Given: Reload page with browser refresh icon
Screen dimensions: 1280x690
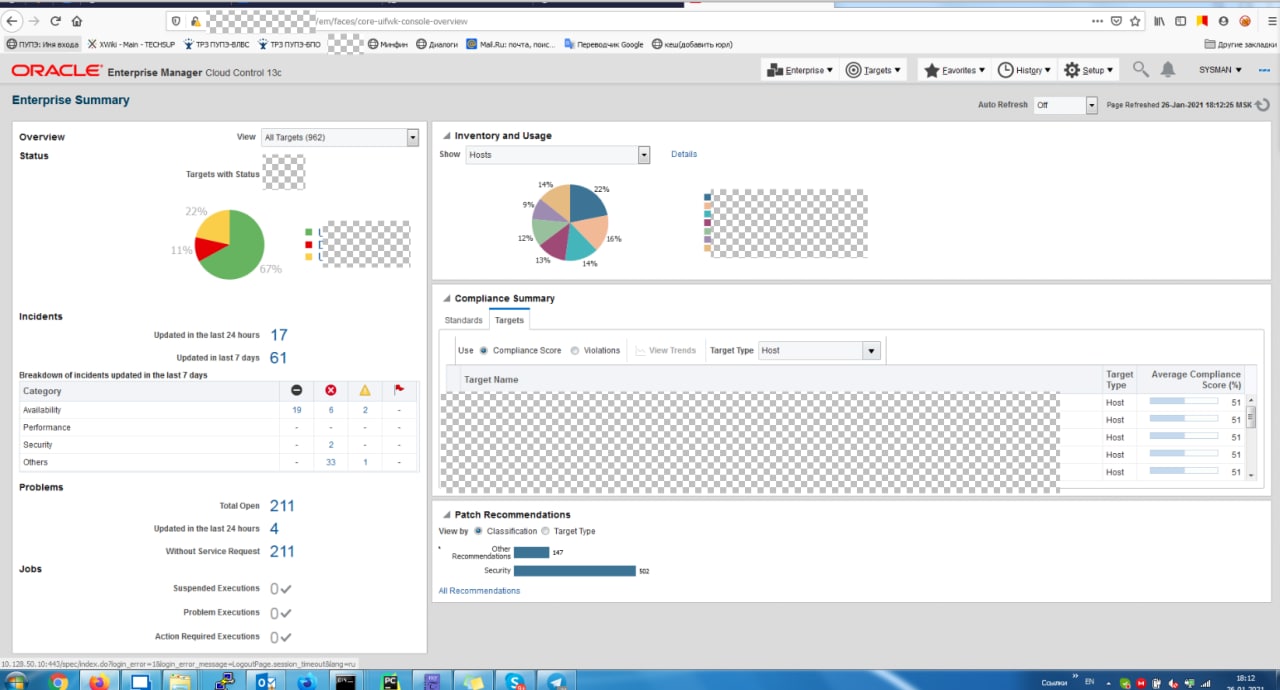Looking at the screenshot, I should (x=54, y=21).
